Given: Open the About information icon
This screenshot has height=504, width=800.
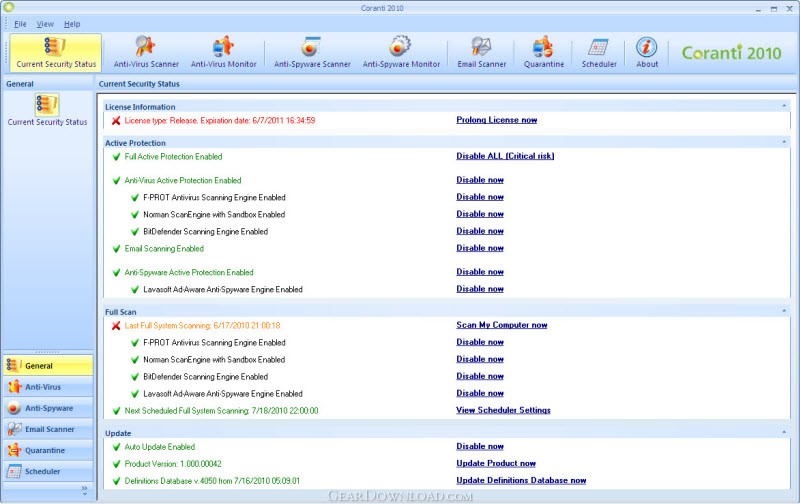Looking at the screenshot, I should 647,53.
